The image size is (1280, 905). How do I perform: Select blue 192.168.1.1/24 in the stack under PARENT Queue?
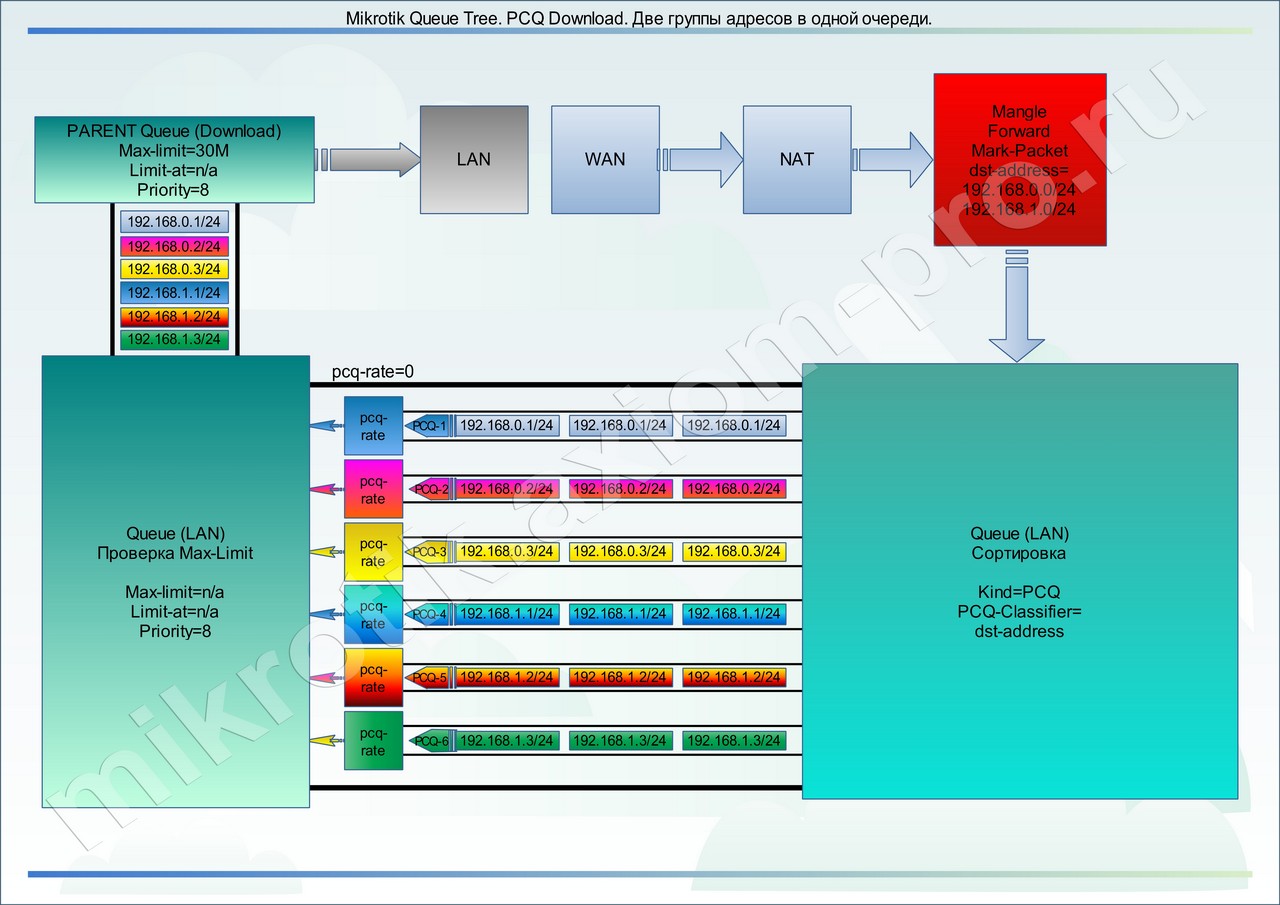click(x=174, y=292)
